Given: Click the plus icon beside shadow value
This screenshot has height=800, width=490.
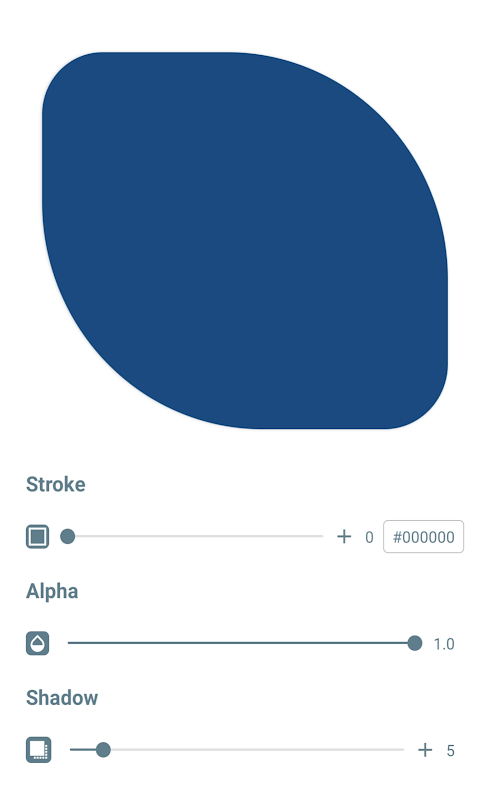Looking at the screenshot, I should 425,749.
